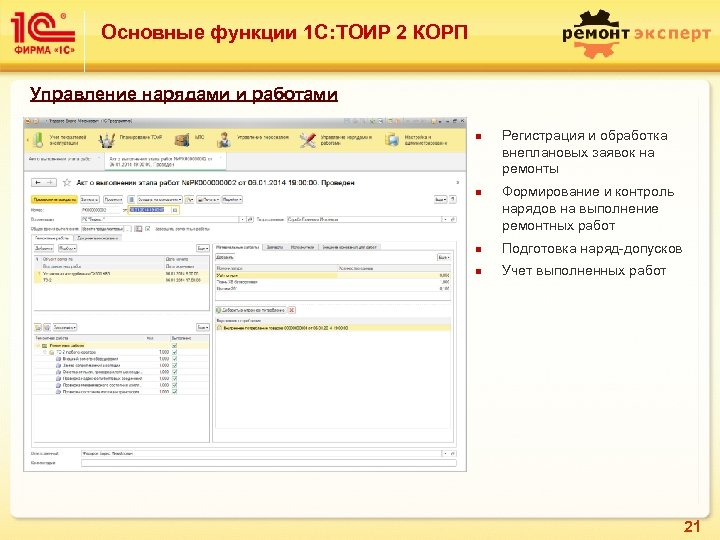Open the Планирование ТОиР section icon

(x=107, y=140)
